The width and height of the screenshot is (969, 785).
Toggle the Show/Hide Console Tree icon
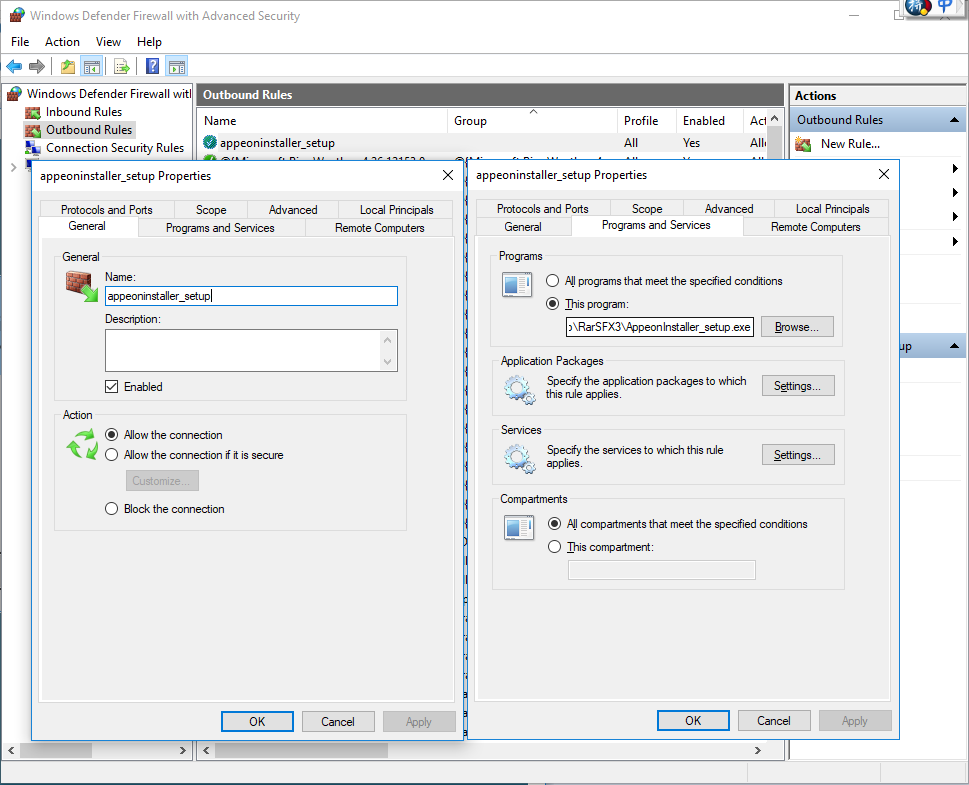(92, 66)
